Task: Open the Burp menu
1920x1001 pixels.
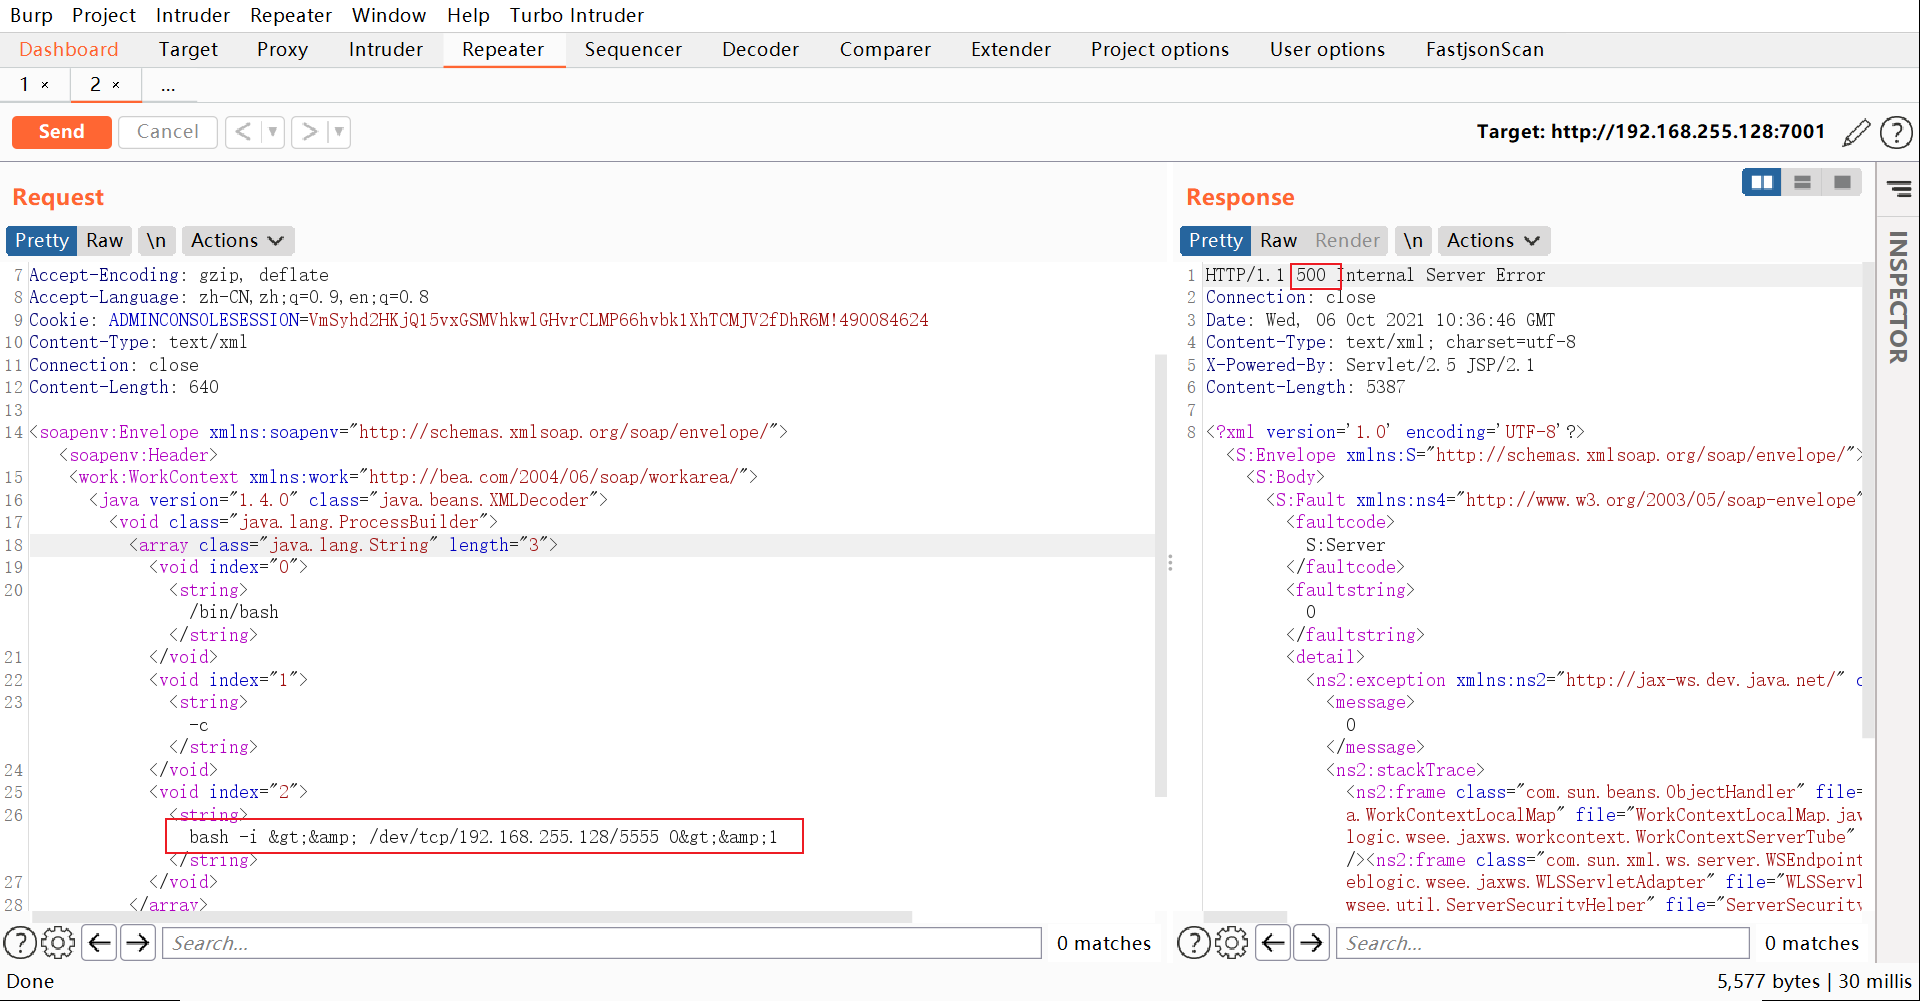Action: (31, 15)
